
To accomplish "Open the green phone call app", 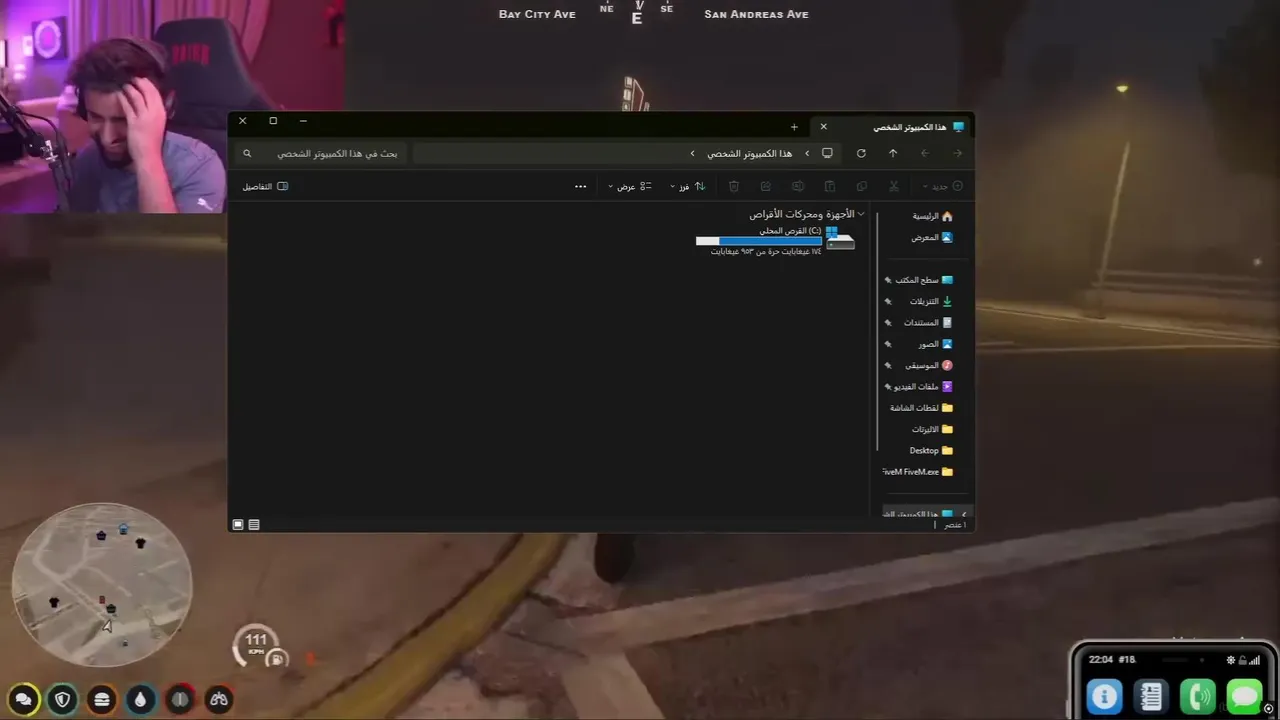I will 1198,696.
